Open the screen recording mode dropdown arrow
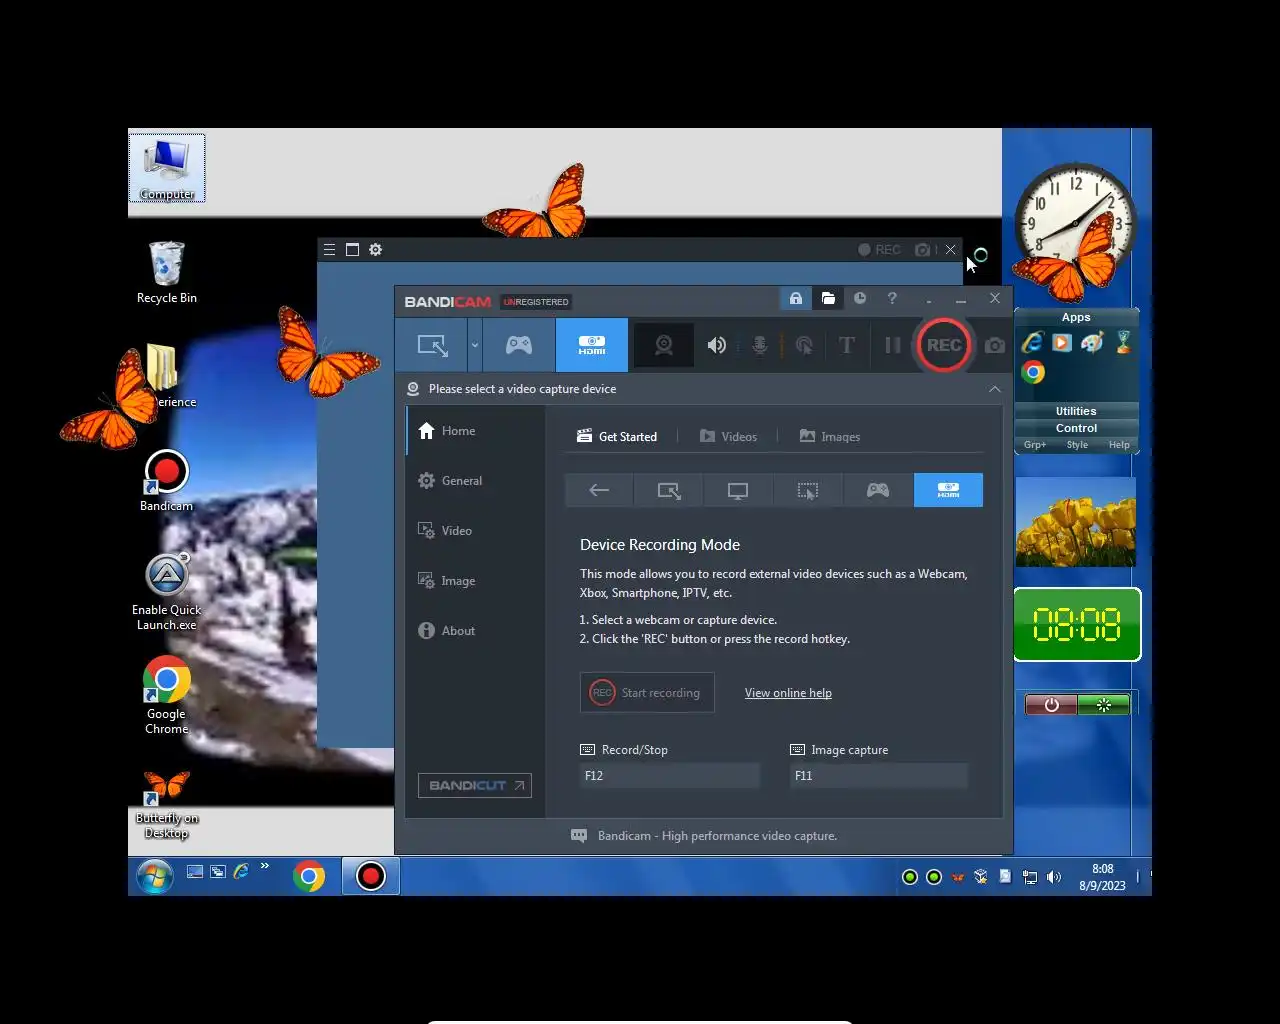The height and width of the screenshot is (1024, 1280). click(475, 345)
